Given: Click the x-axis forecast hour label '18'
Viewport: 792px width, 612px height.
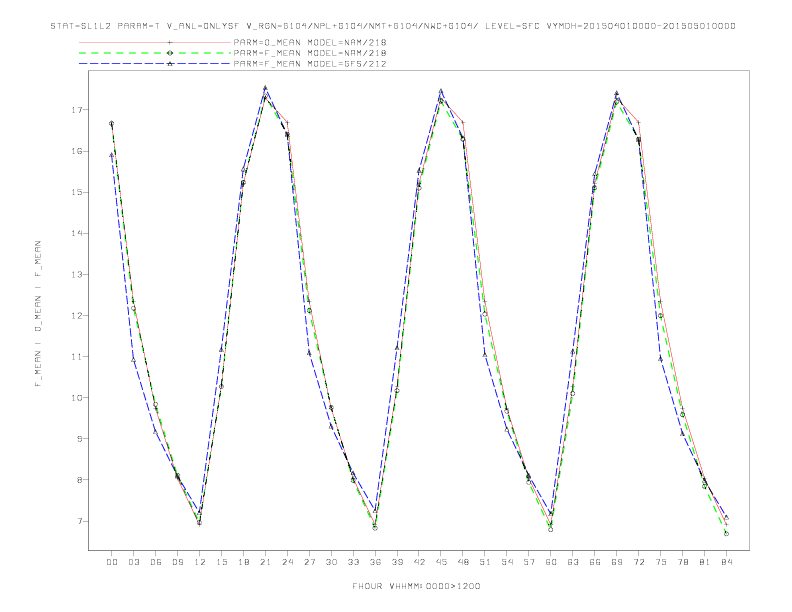Looking at the screenshot, I should pos(243,562).
